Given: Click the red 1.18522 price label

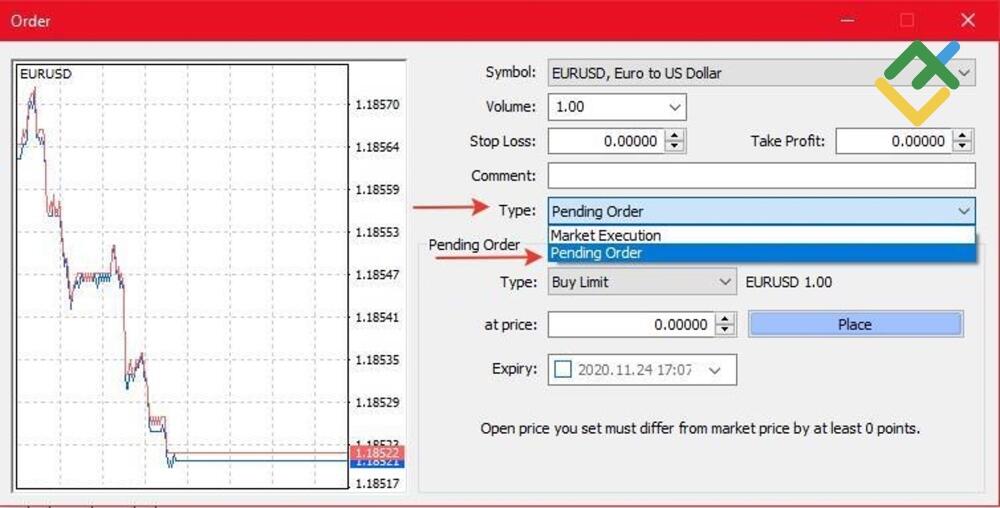Looking at the screenshot, I should coord(377,454).
